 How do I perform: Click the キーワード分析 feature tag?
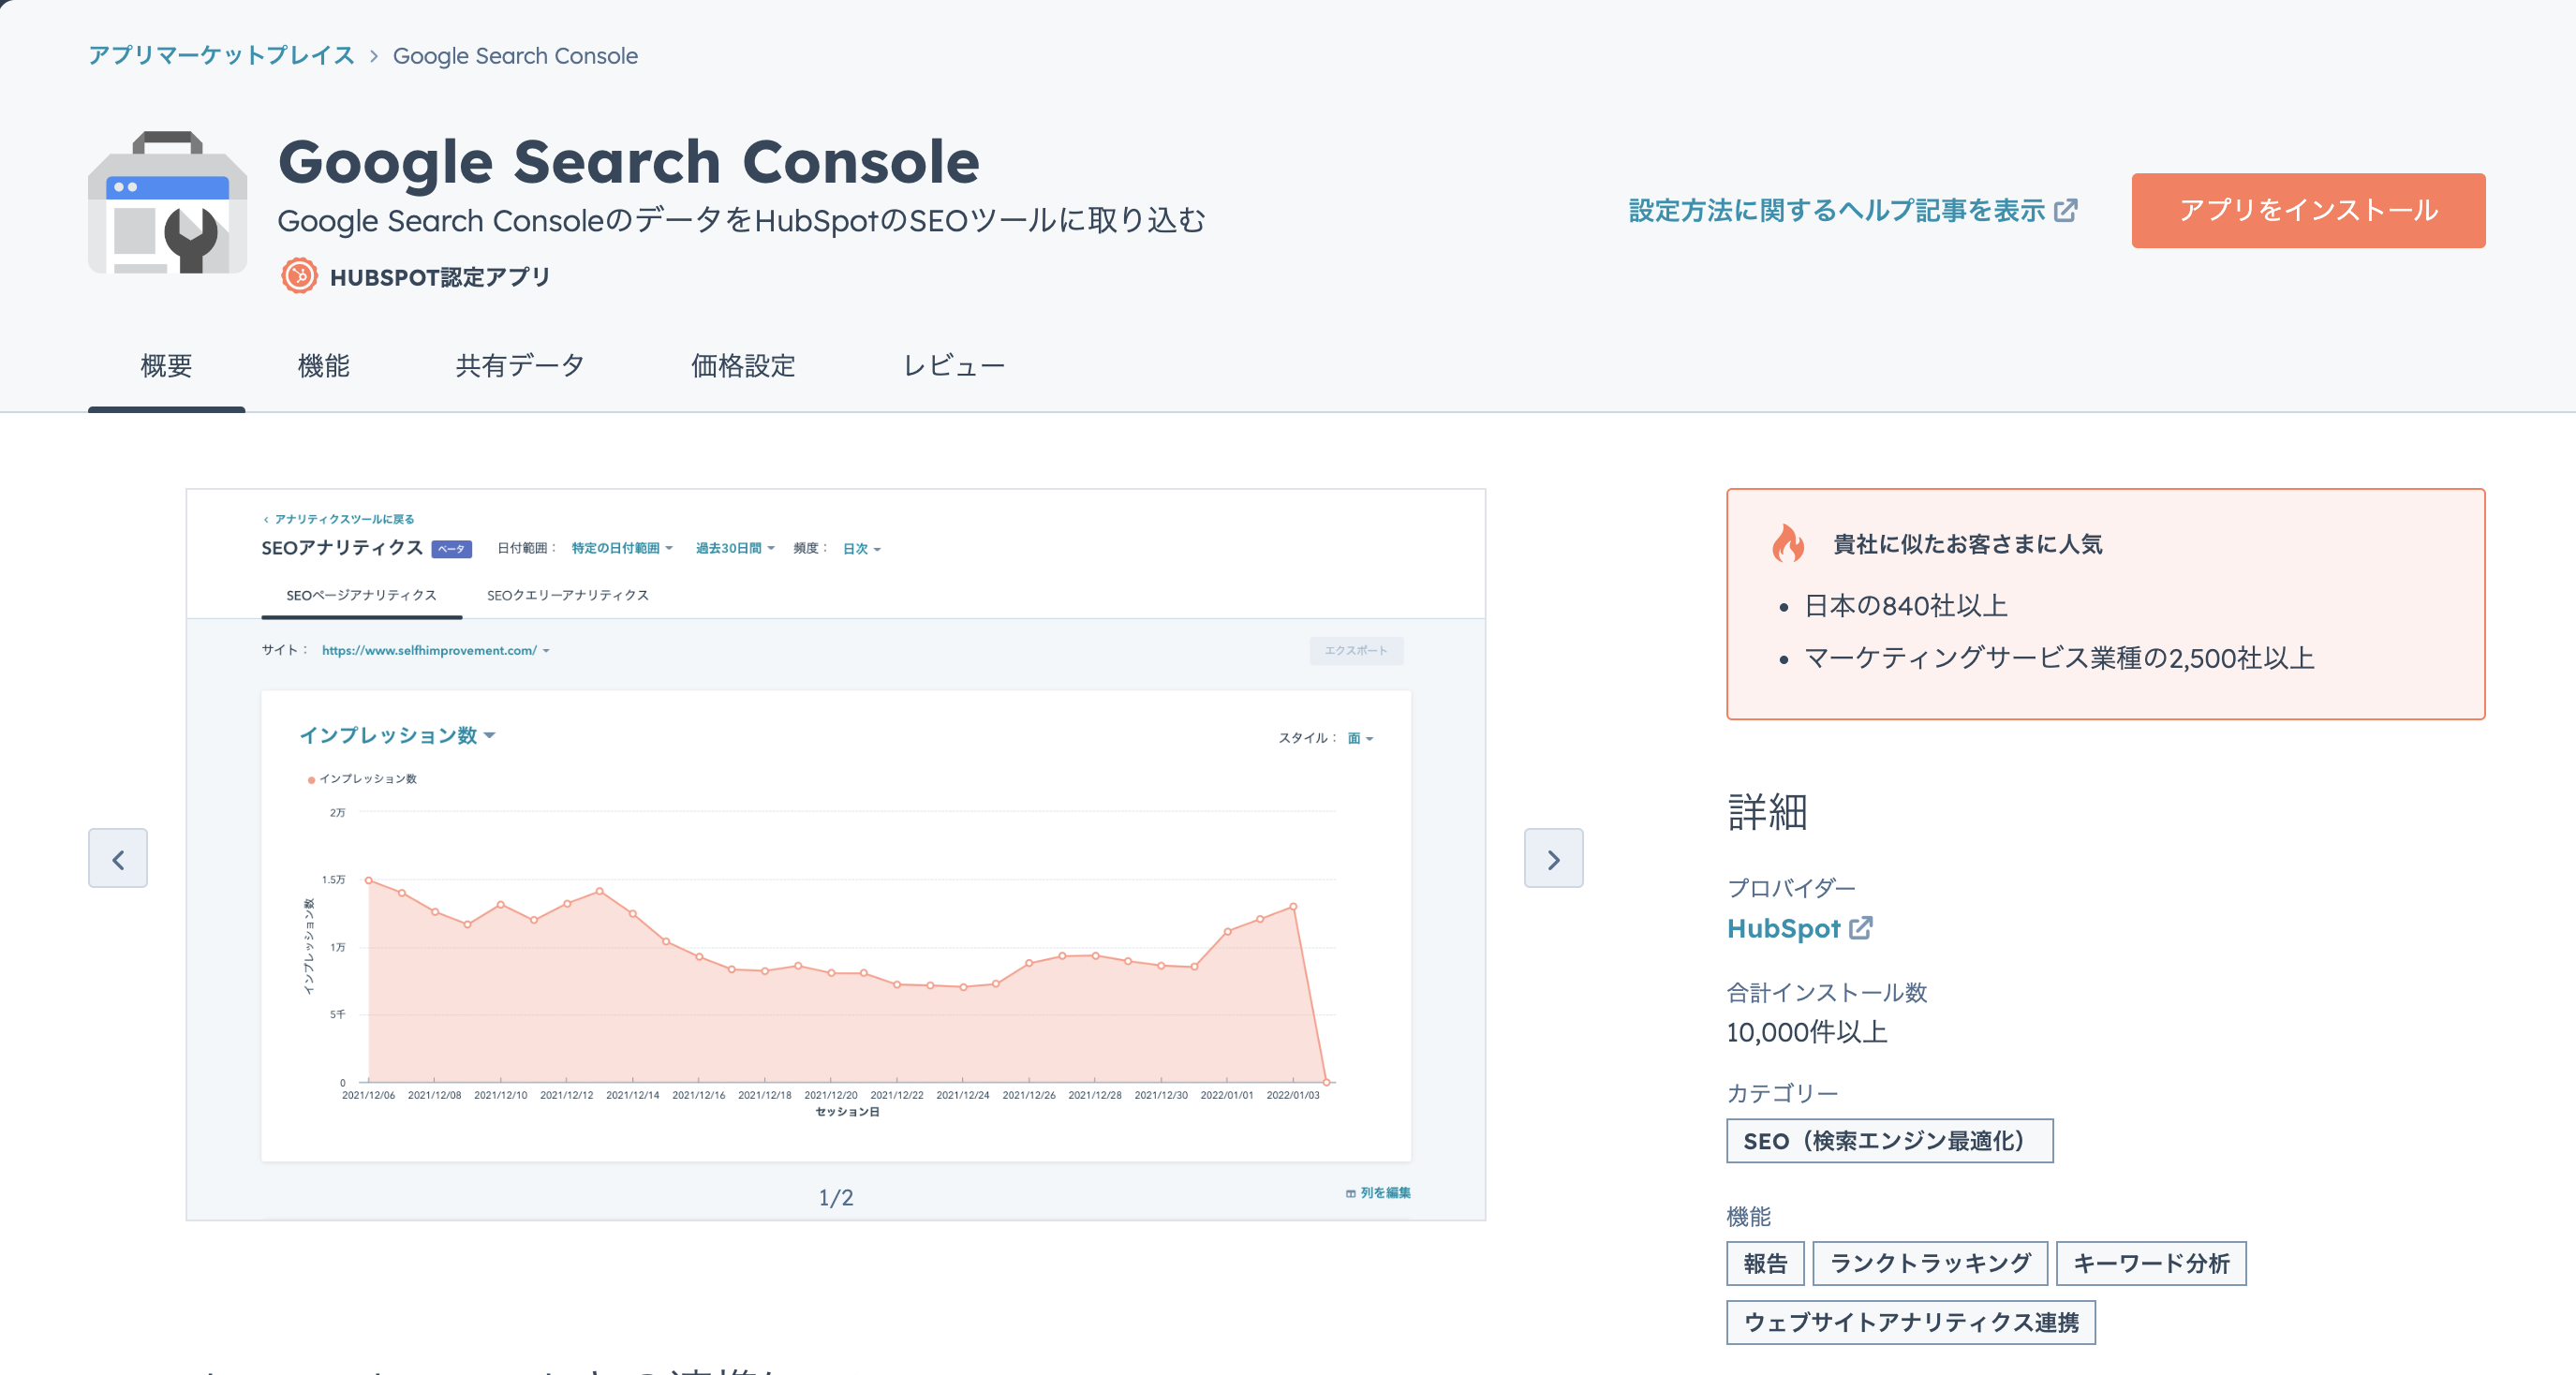point(2151,1264)
